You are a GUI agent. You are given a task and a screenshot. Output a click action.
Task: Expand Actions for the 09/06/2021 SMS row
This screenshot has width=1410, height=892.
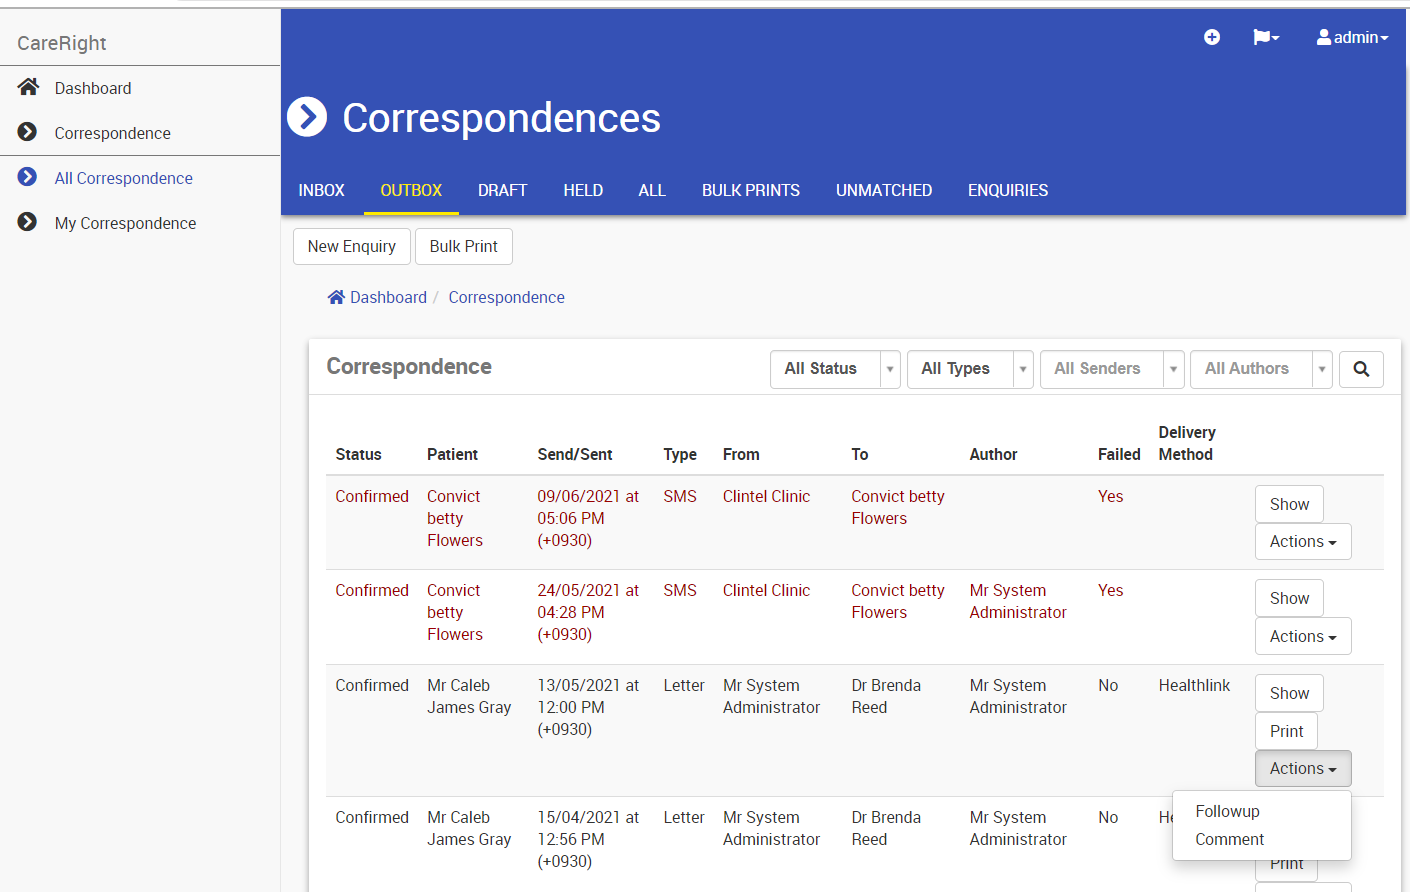(1303, 542)
